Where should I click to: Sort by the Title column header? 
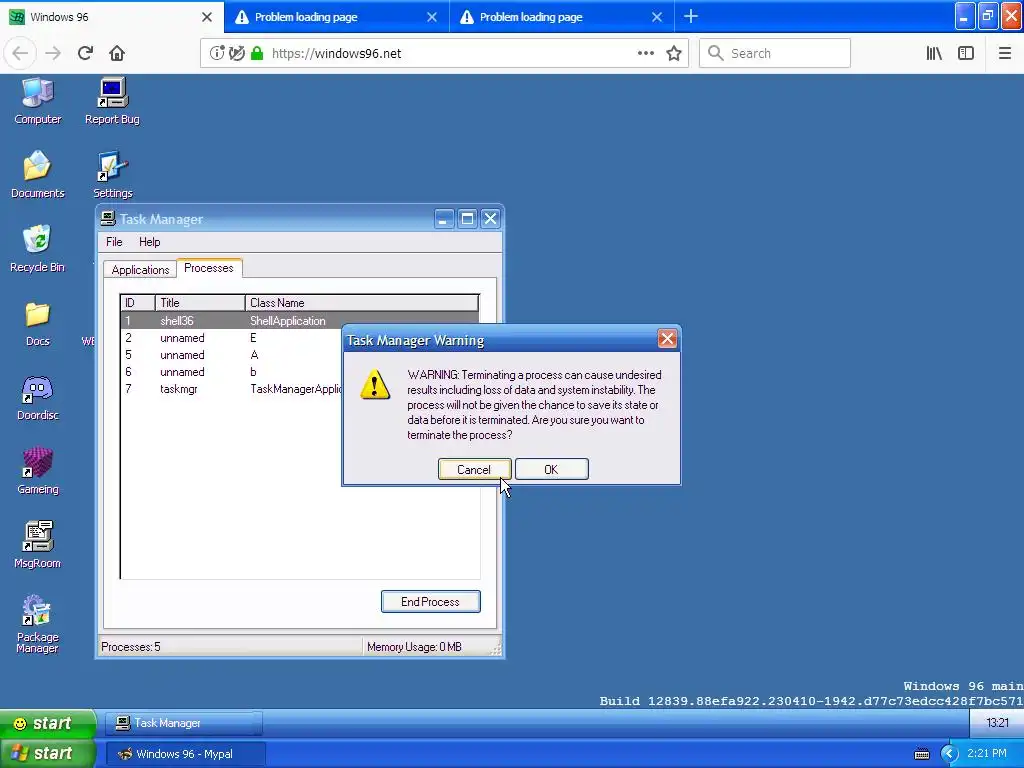click(200, 303)
